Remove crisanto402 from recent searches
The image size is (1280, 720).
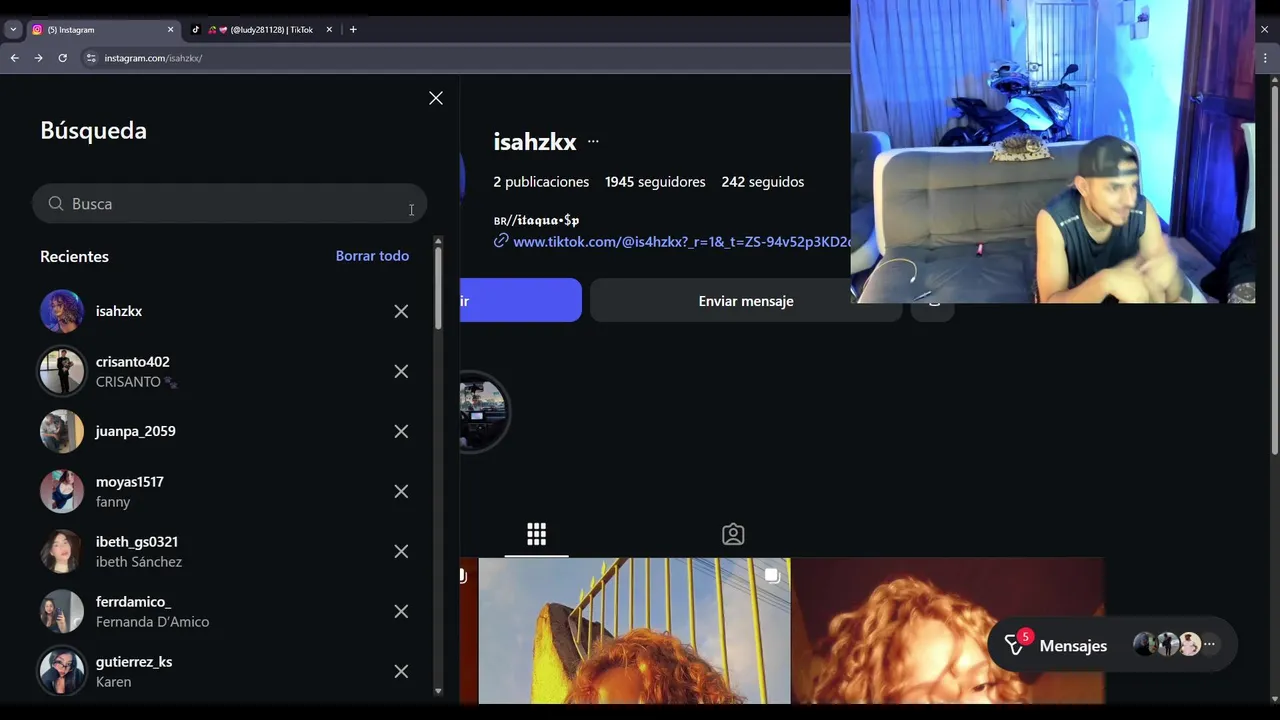point(401,371)
